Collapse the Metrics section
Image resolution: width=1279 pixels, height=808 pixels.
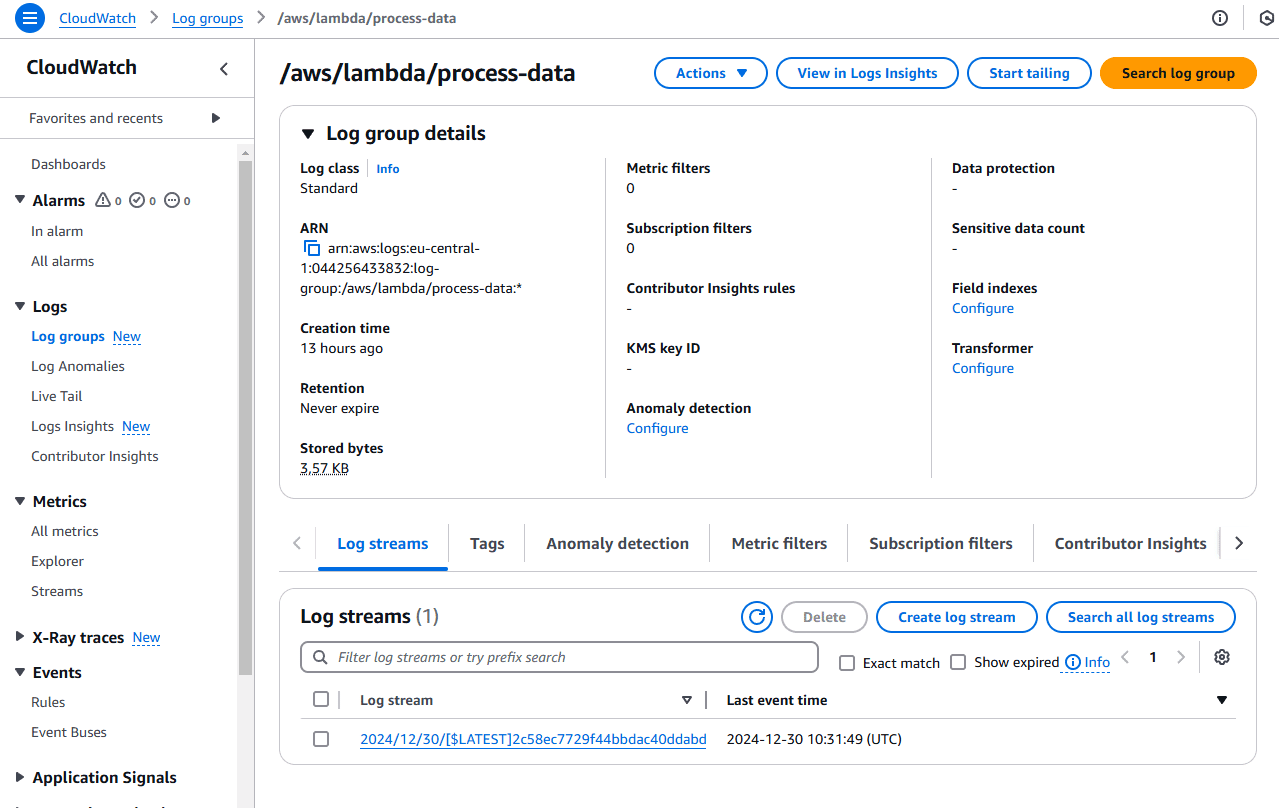point(20,501)
